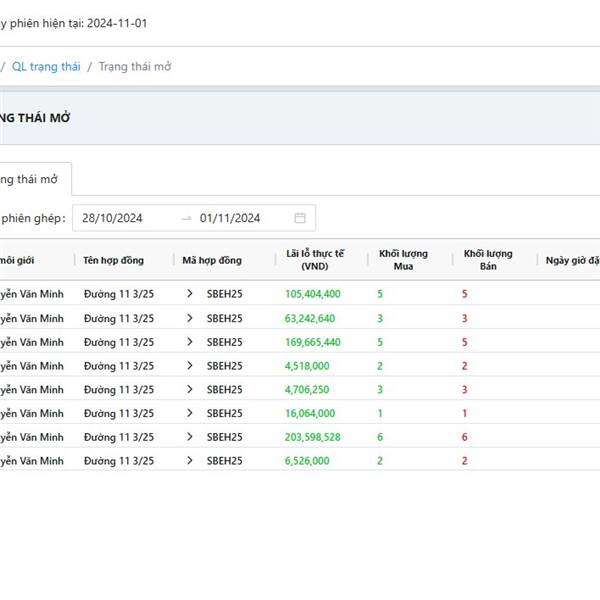
Task: Expand row with profit 169,665,440
Action: [x=189, y=342]
